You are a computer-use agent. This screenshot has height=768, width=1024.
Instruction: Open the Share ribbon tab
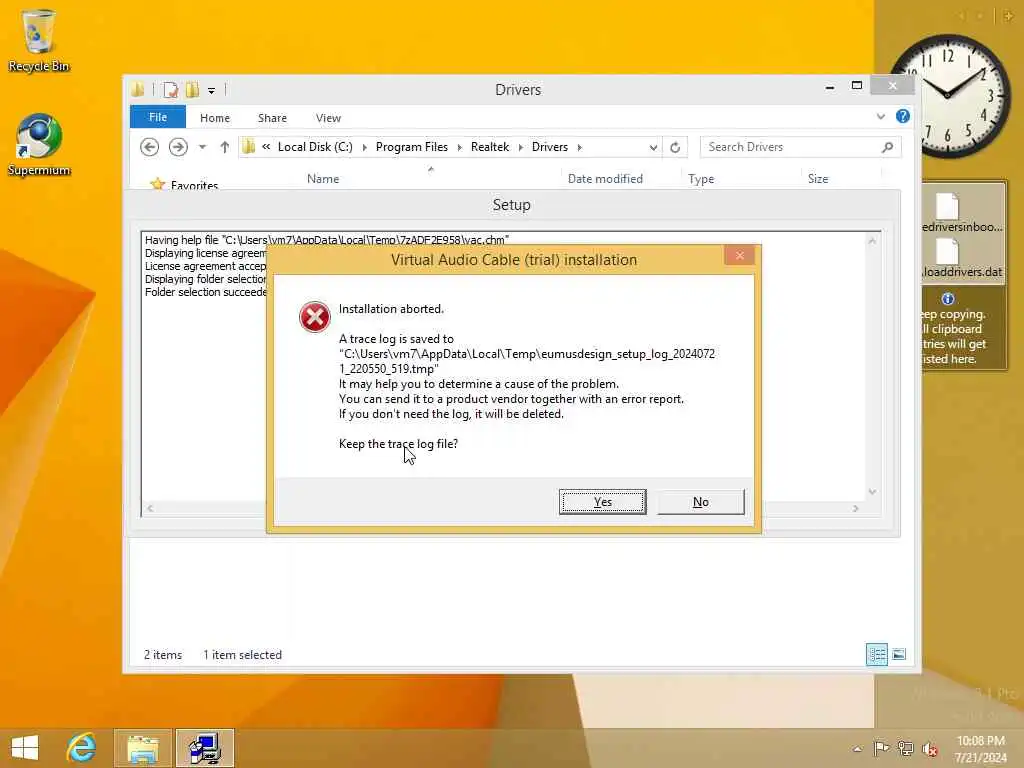click(x=272, y=118)
